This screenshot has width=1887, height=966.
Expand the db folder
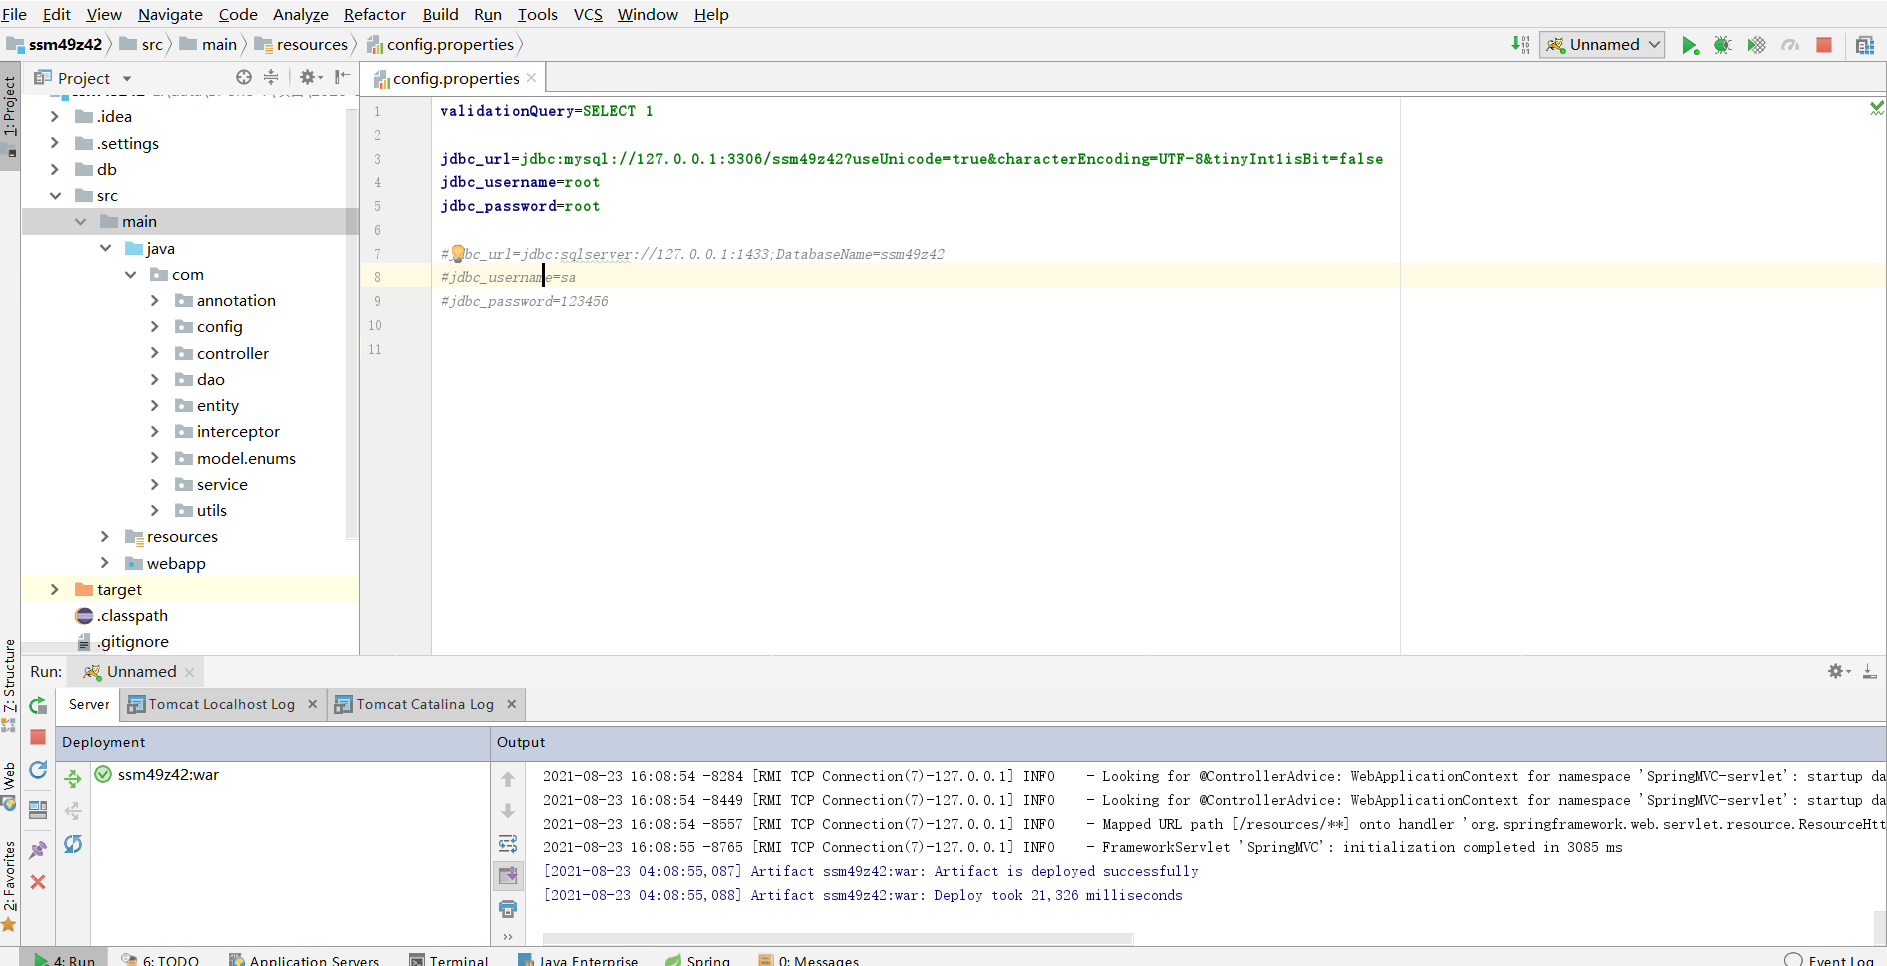(x=55, y=169)
